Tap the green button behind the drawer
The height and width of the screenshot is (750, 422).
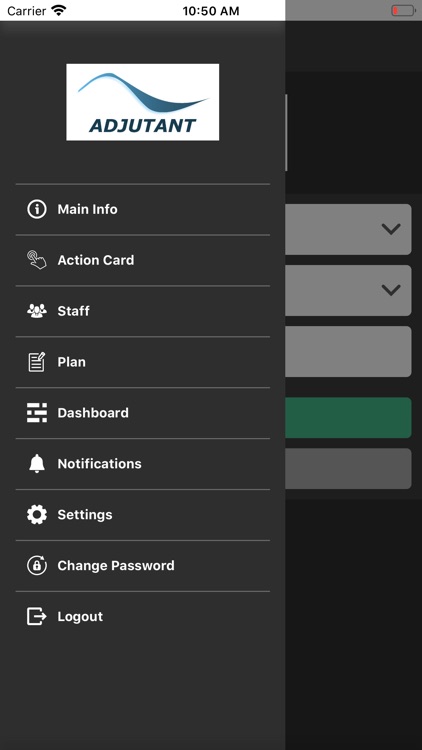(x=348, y=418)
